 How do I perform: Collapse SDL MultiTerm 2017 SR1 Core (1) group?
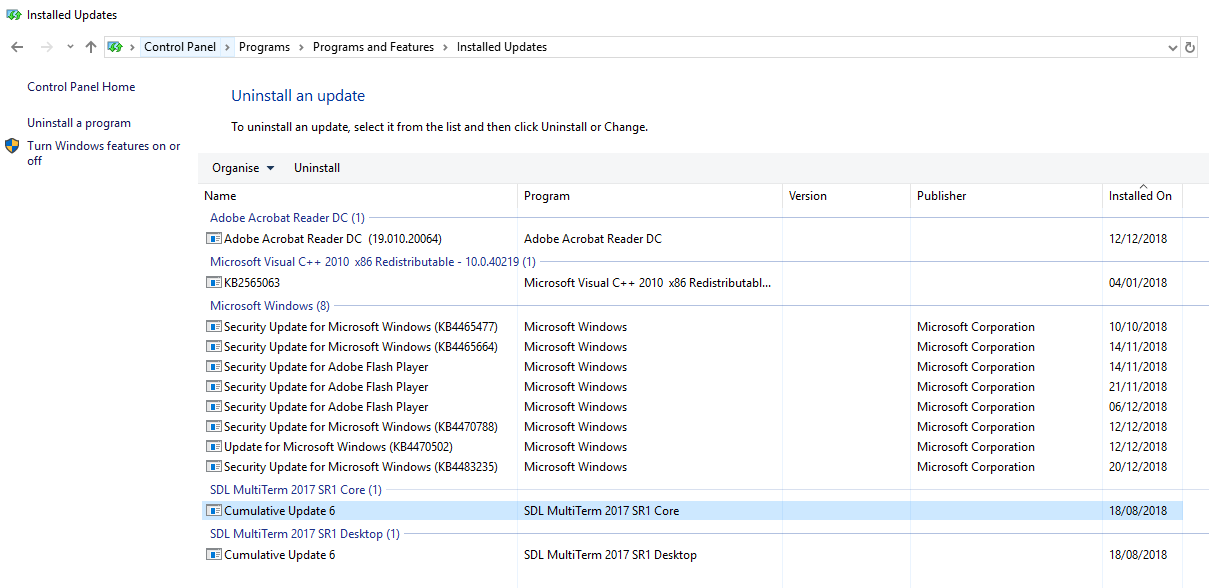295,489
